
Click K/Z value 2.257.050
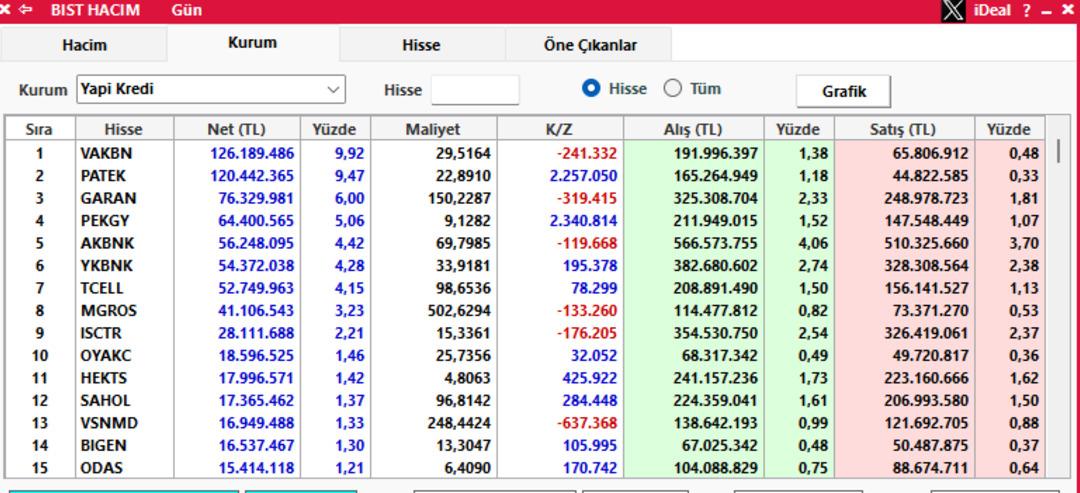[583, 176]
